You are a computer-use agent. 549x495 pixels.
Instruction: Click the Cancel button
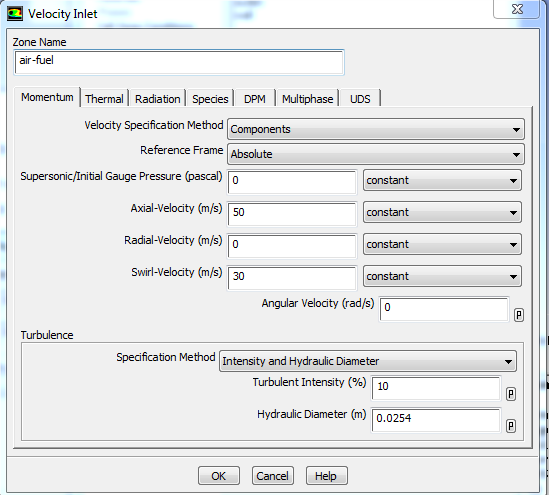(273, 476)
